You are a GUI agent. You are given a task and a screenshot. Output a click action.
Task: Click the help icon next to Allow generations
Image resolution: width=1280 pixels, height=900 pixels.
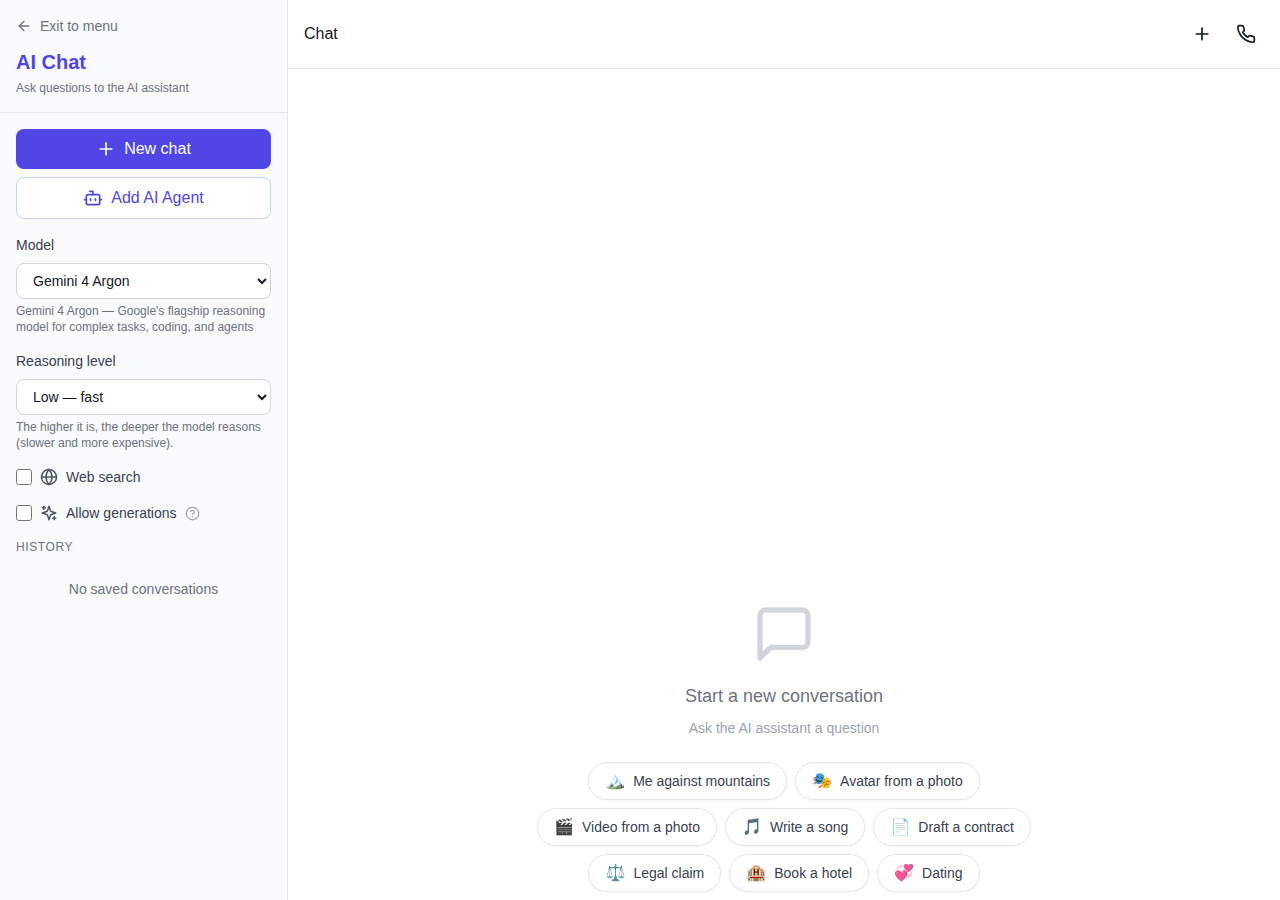click(193, 514)
